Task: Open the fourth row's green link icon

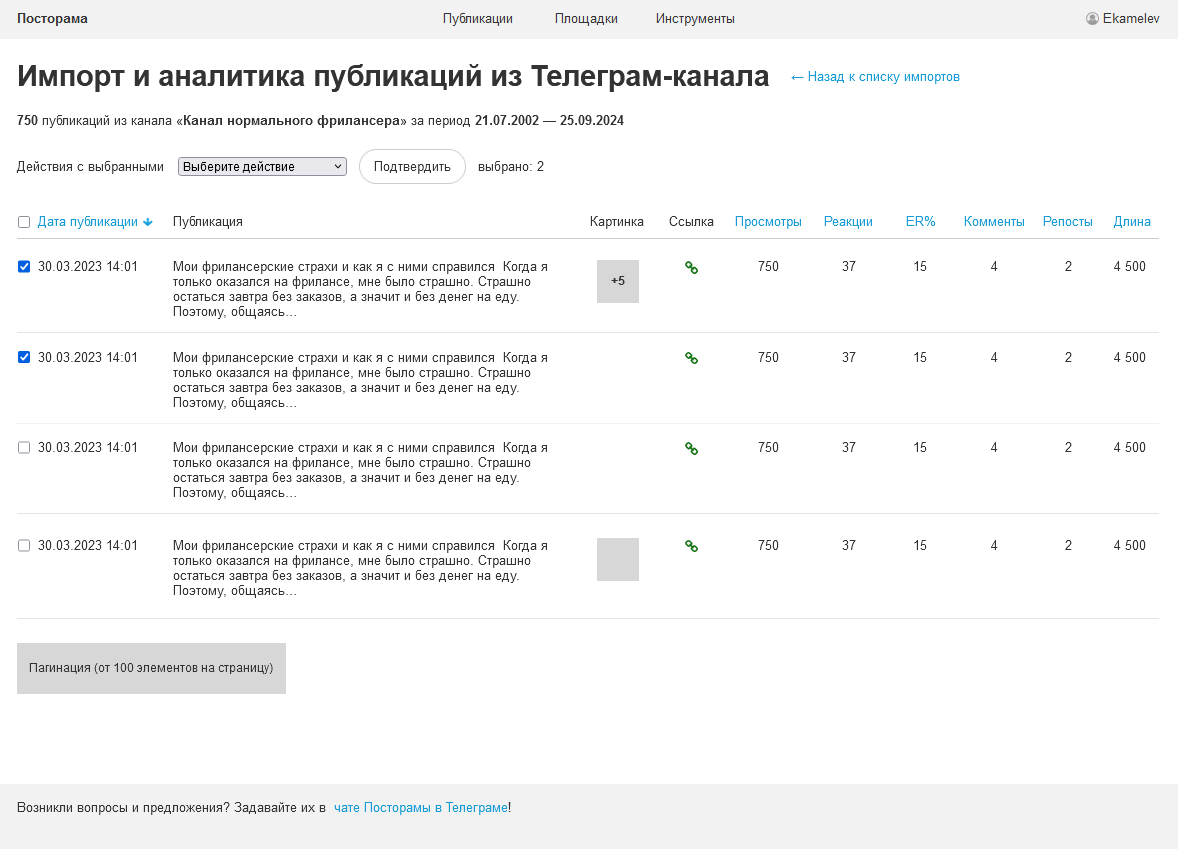Action: click(691, 546)
